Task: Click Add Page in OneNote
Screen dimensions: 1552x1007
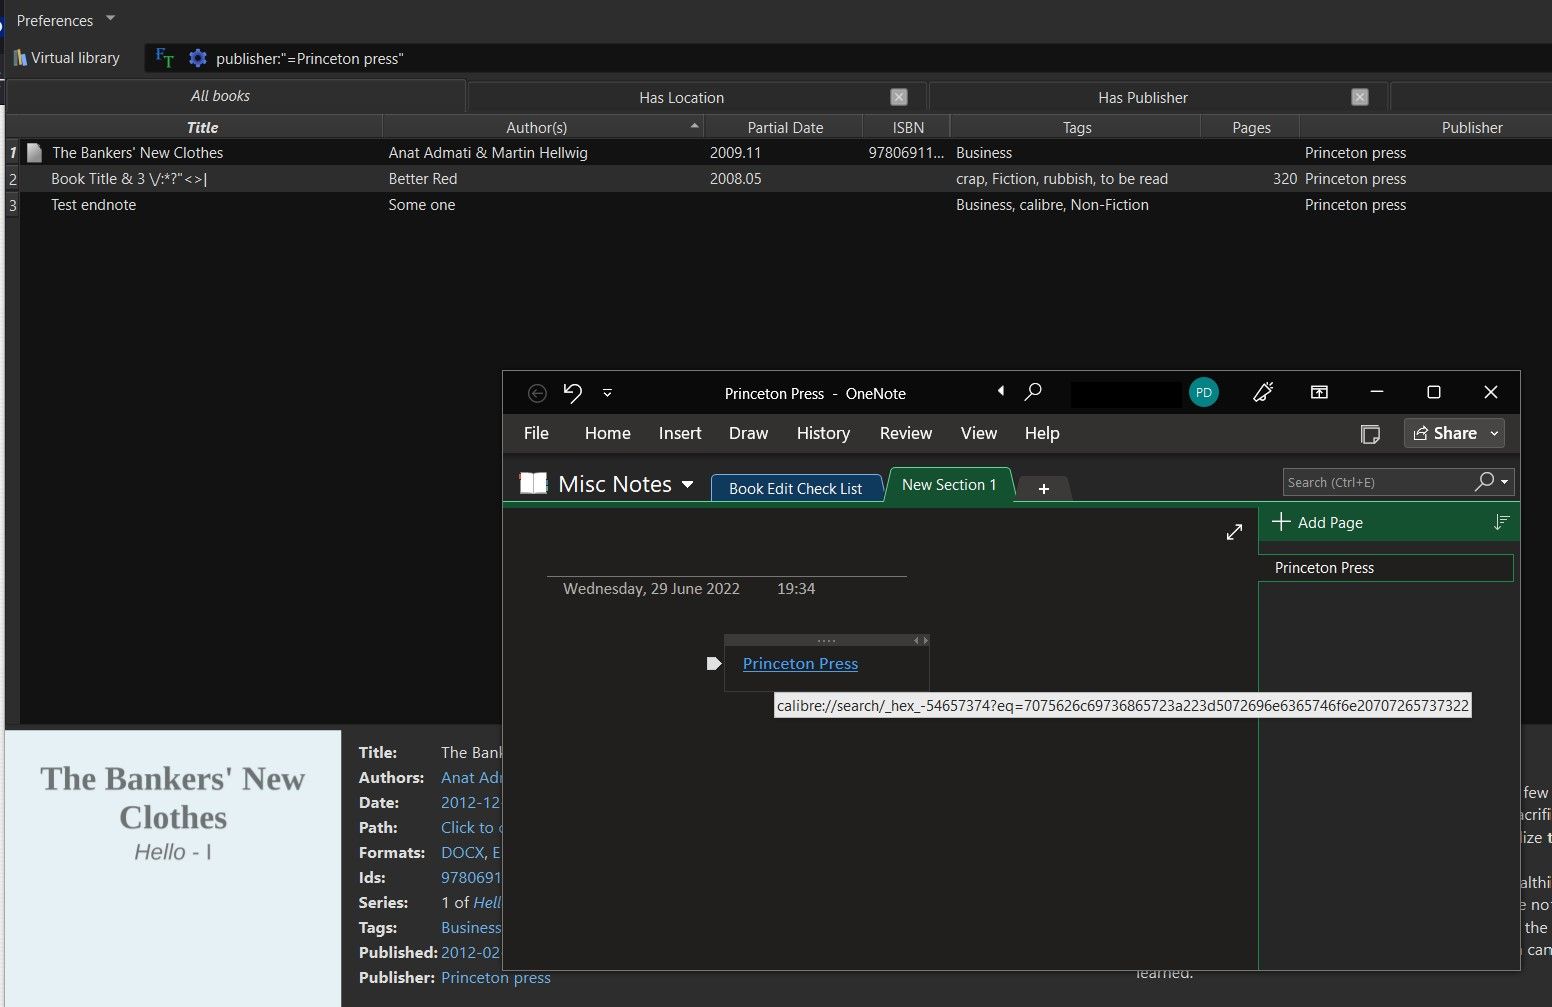Action: 1318,522
